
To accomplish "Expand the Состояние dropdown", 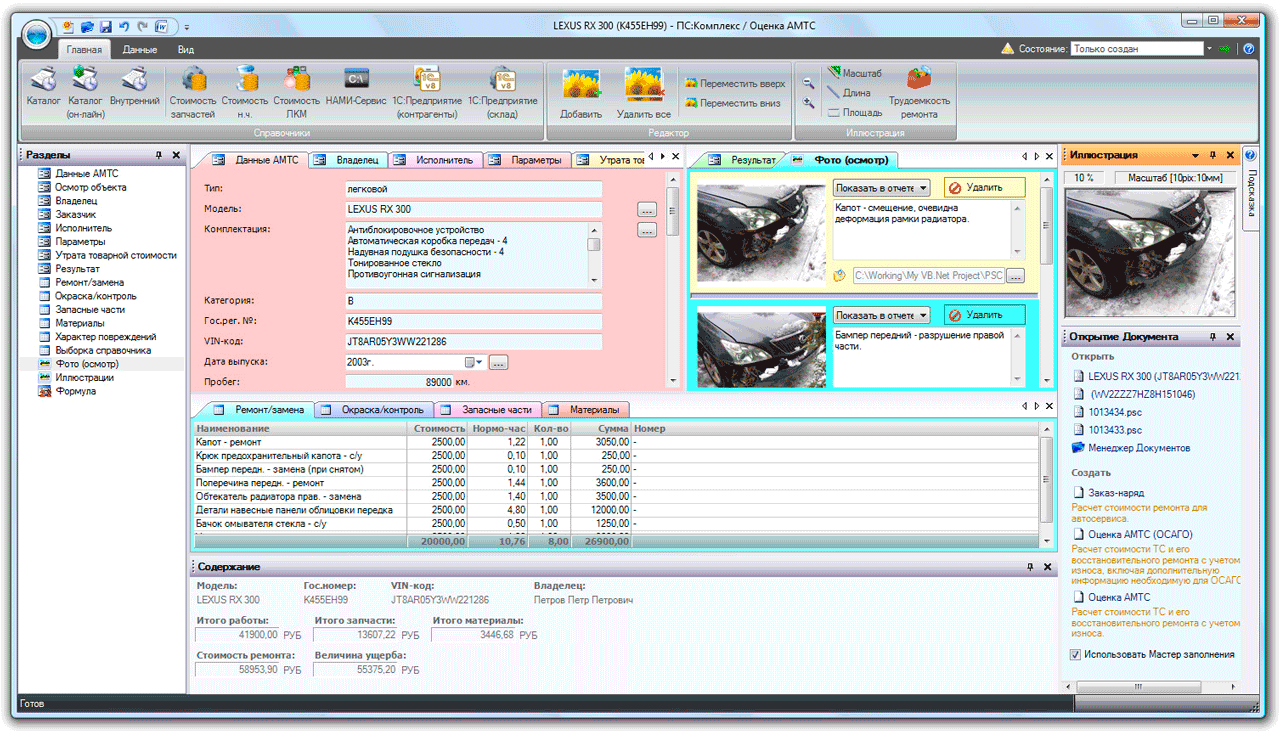I will [x=1211, y=48].
